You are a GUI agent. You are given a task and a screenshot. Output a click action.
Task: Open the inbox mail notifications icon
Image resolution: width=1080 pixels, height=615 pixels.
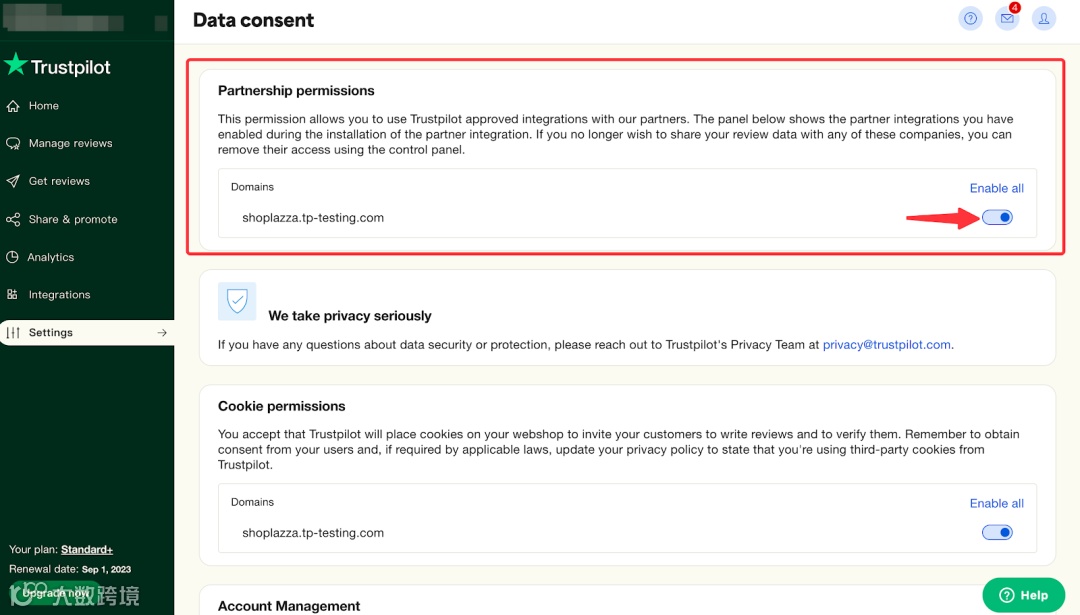1007,18
